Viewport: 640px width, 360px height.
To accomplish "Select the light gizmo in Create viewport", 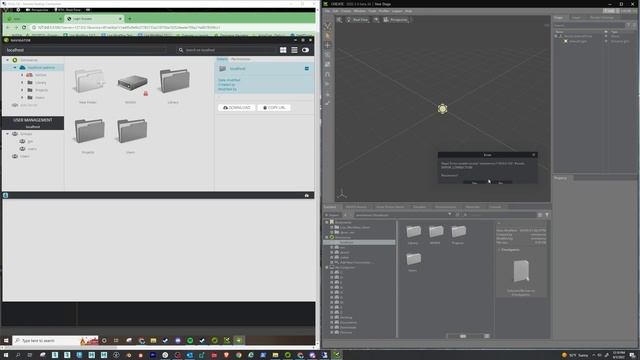I will [442, 109].
